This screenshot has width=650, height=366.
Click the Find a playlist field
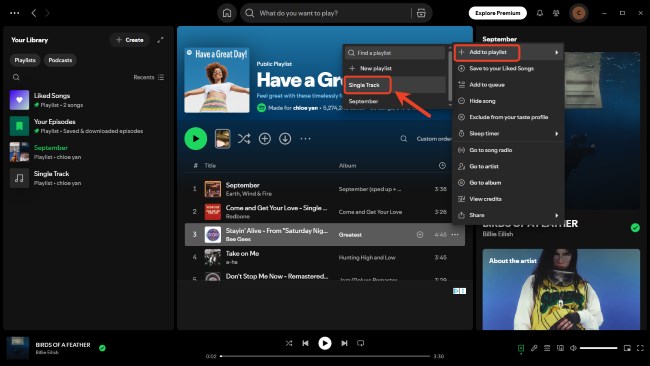coord(395,53)
